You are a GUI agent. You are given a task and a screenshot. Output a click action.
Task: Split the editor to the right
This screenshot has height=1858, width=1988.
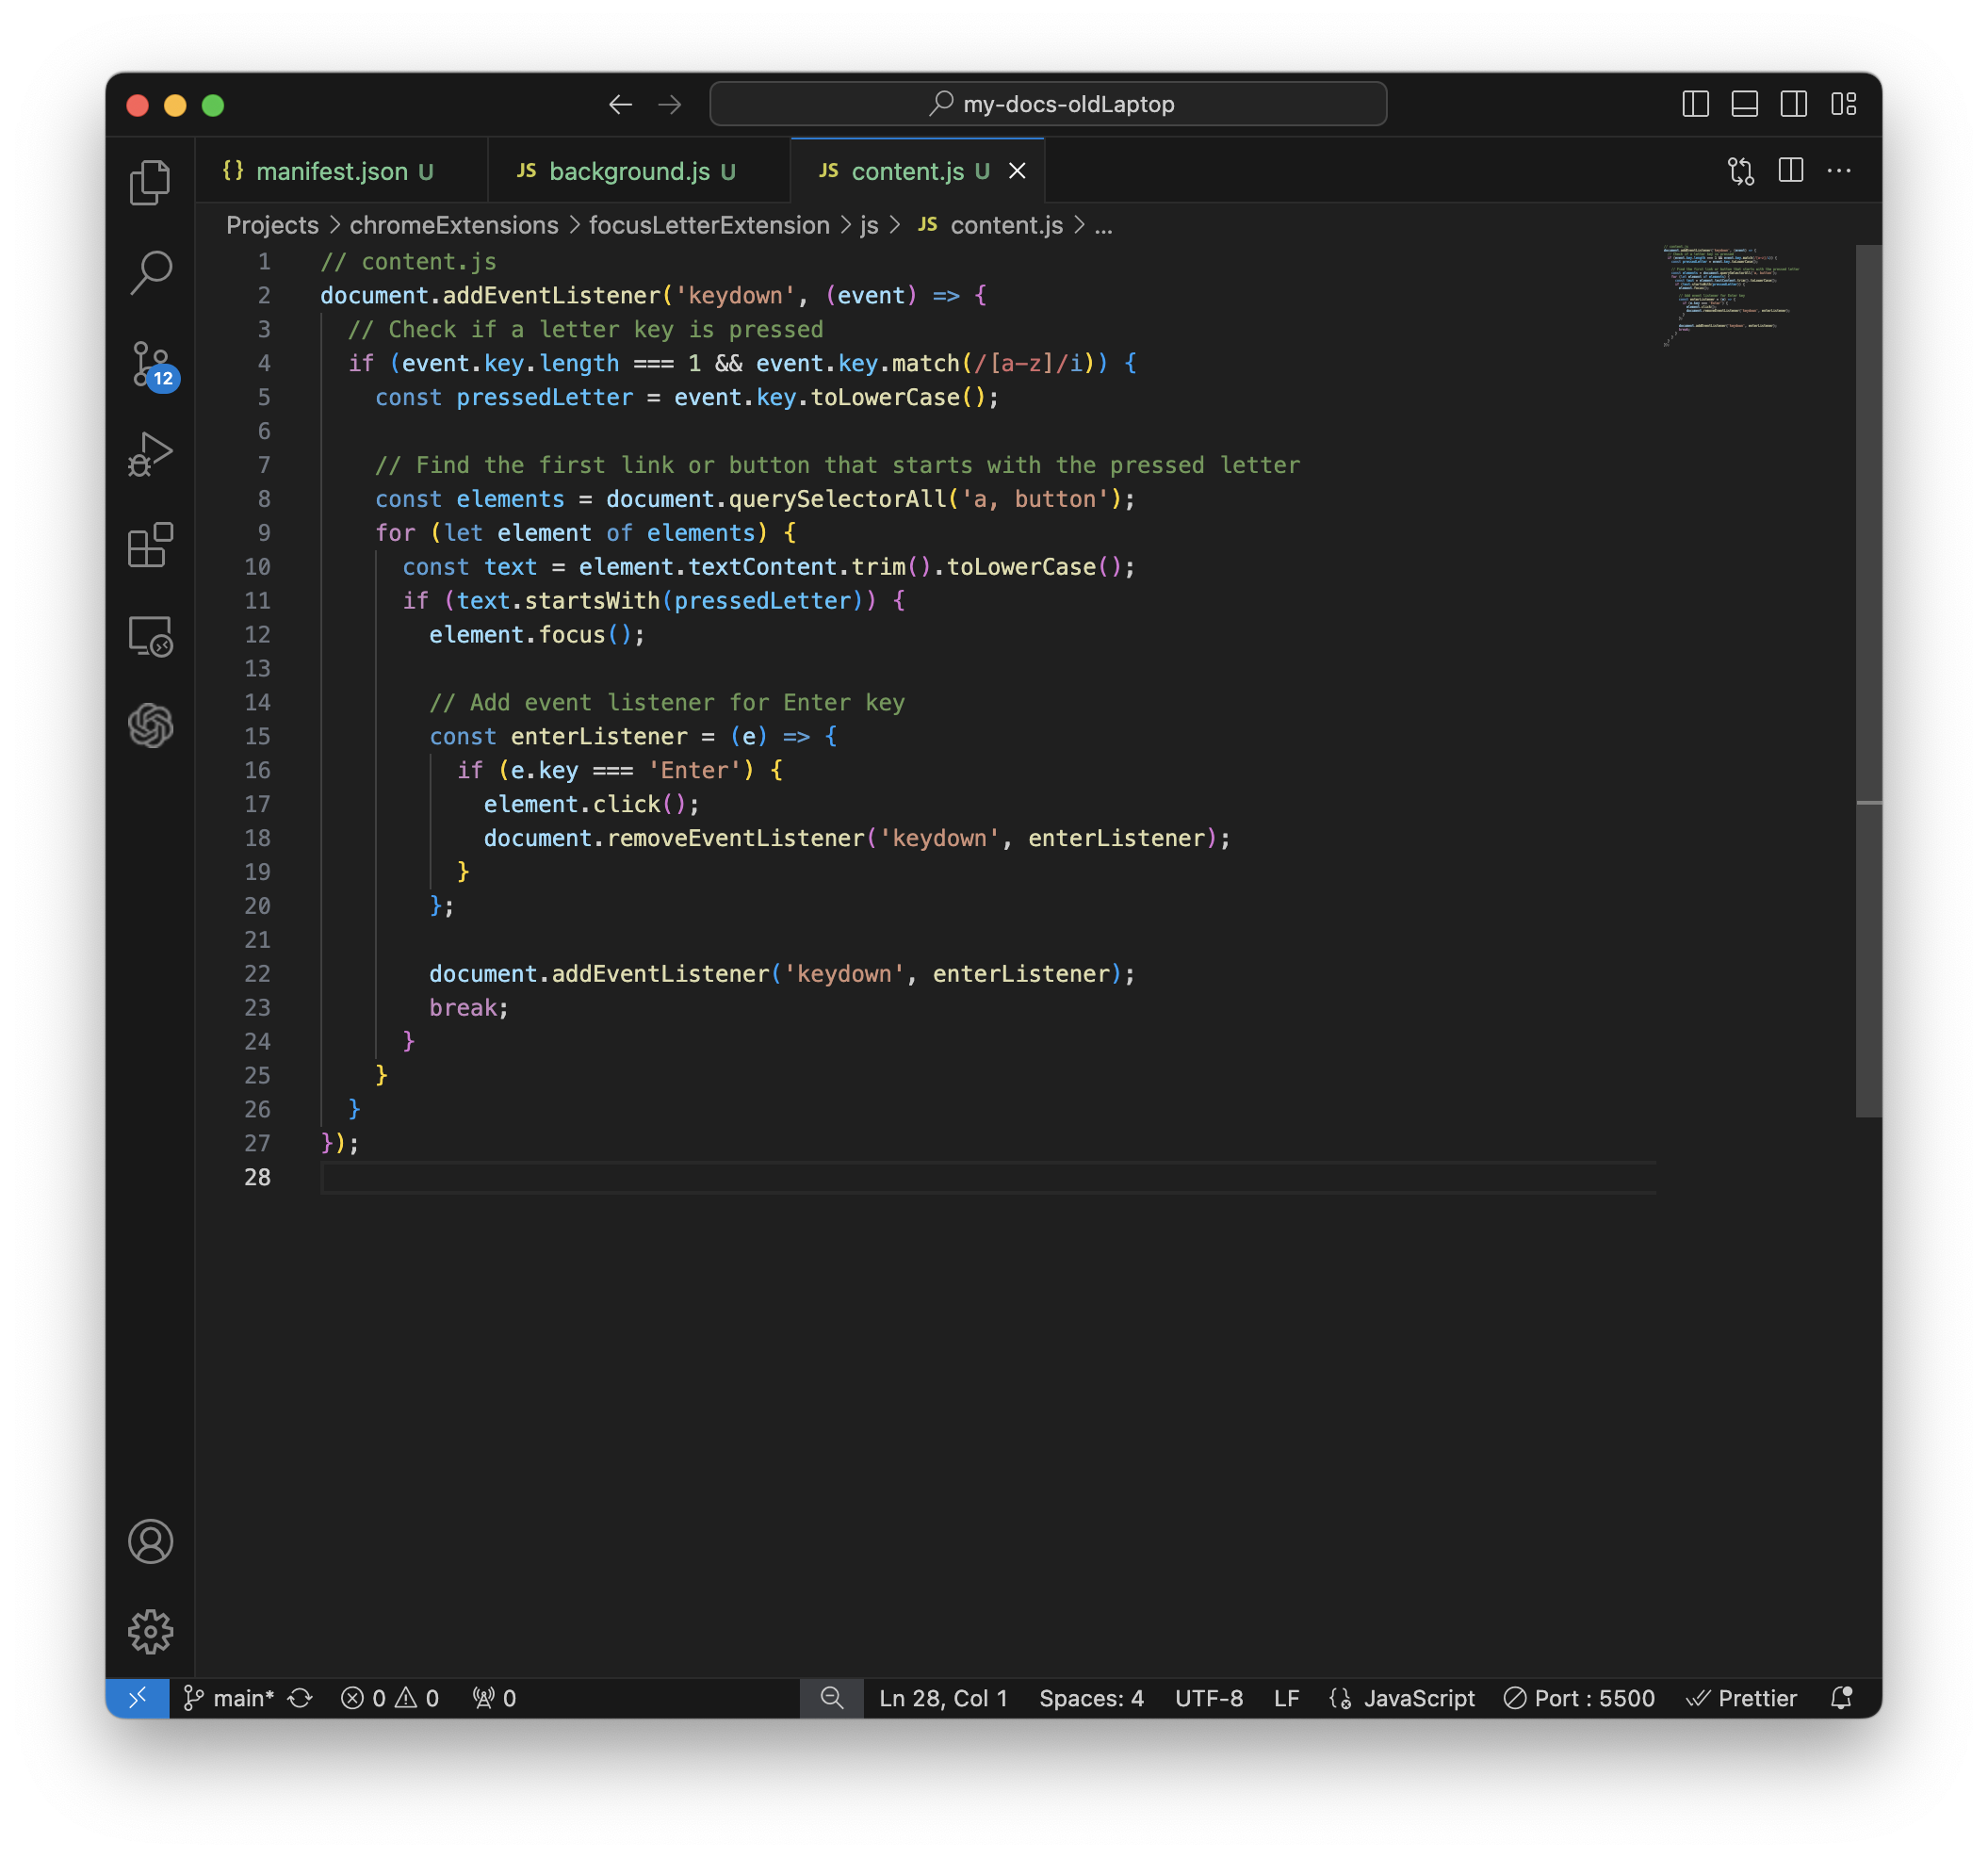pyautogui.click(x=1791, y=171)
